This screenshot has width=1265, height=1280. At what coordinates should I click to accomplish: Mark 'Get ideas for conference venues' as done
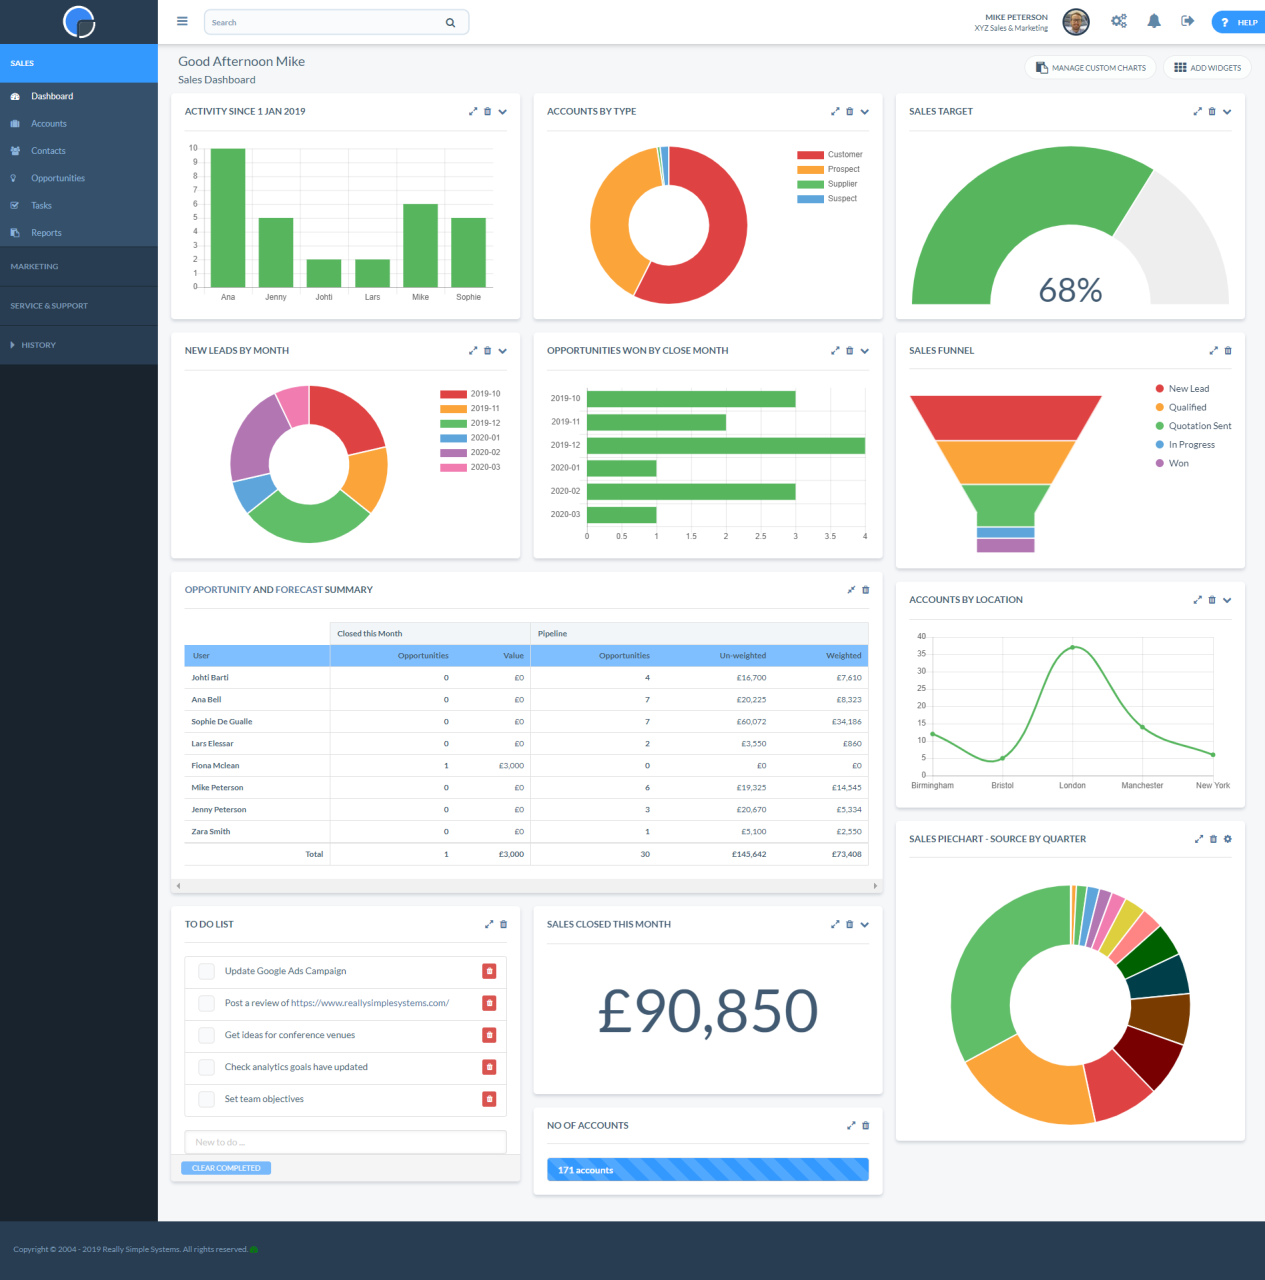(206, 1035)
